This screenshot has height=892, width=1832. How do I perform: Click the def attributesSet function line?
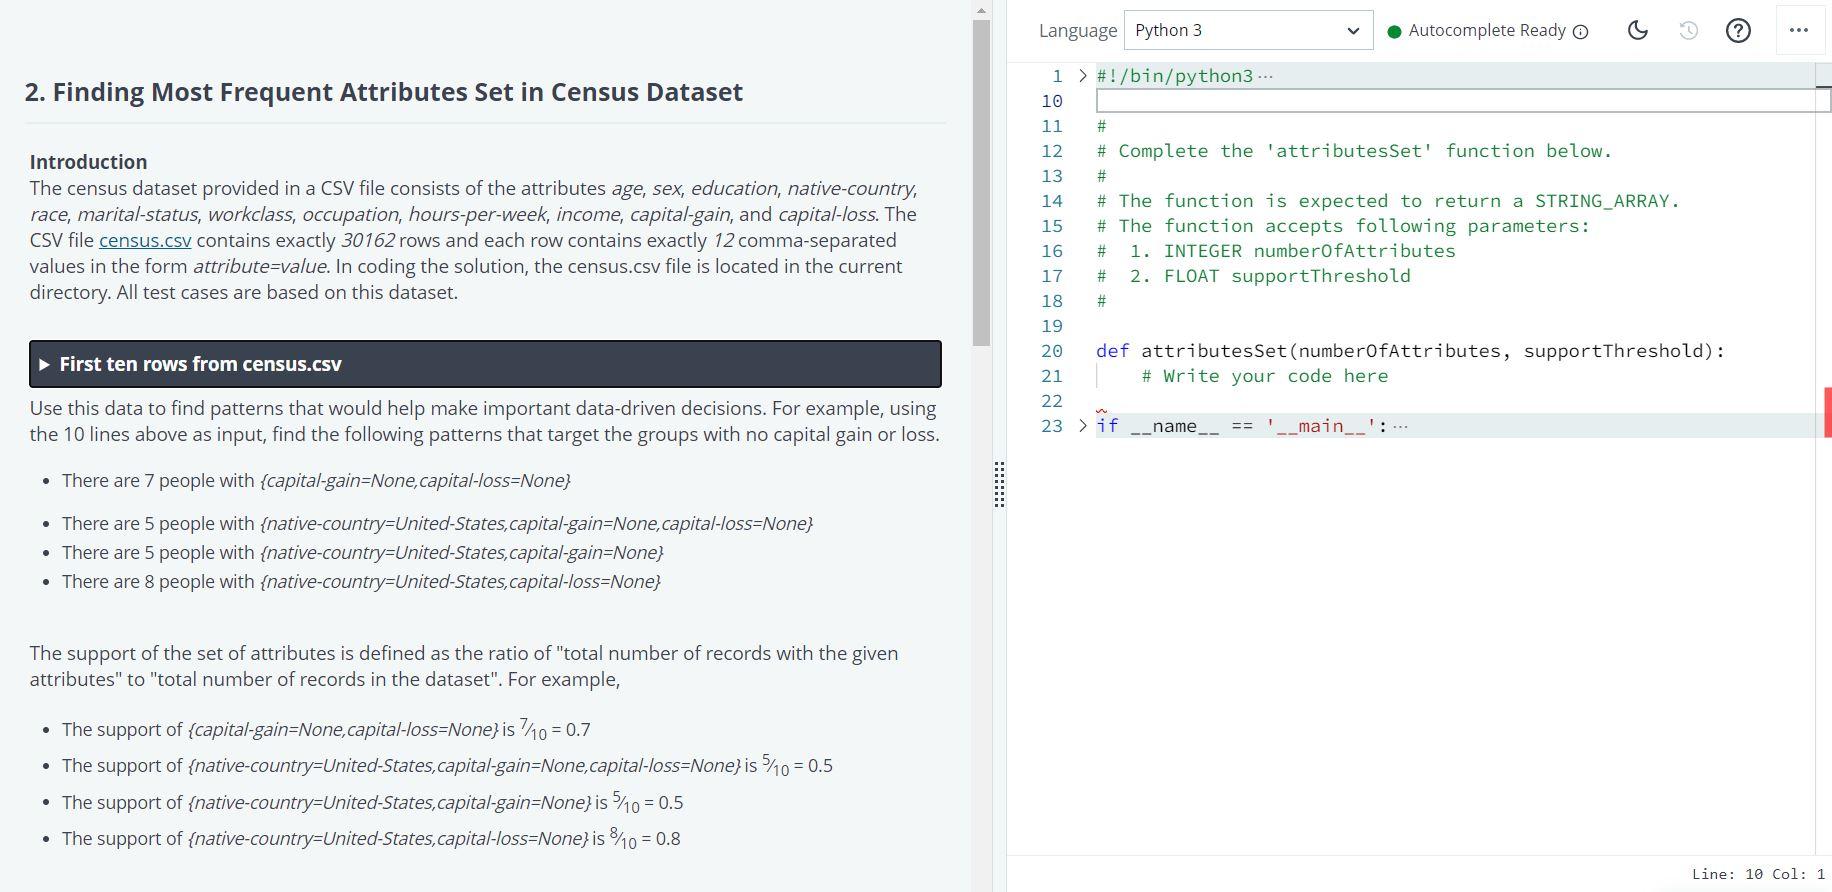[1410, 351]
